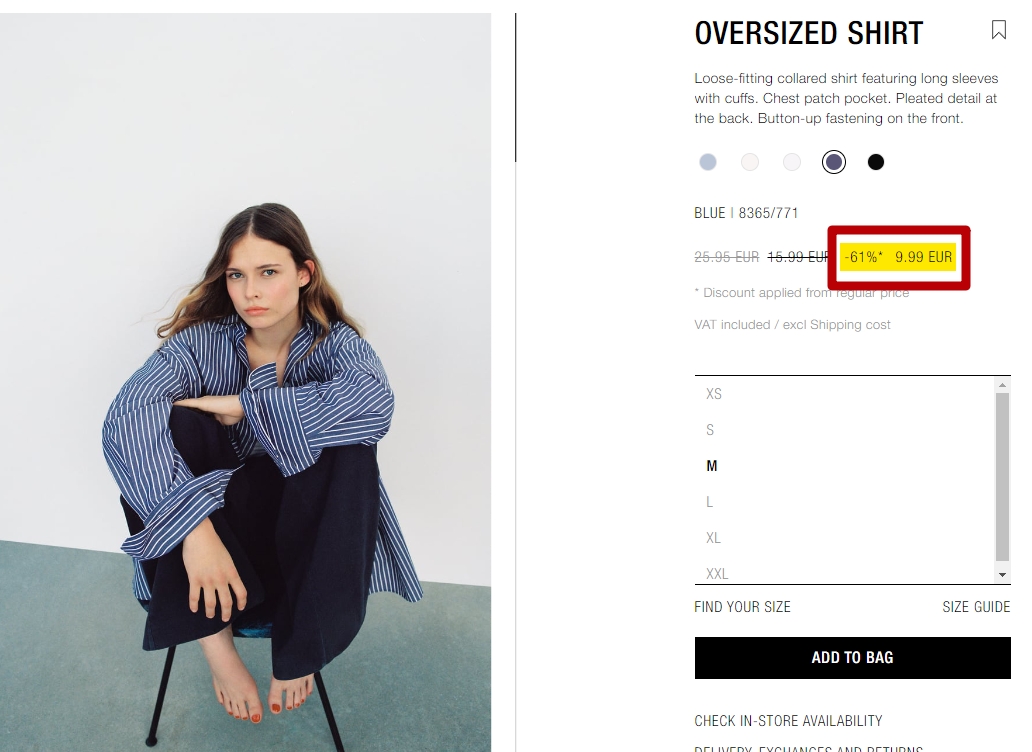Pick the black color swatch
This screenshot has width=1032, height=752.
point(876,162)
